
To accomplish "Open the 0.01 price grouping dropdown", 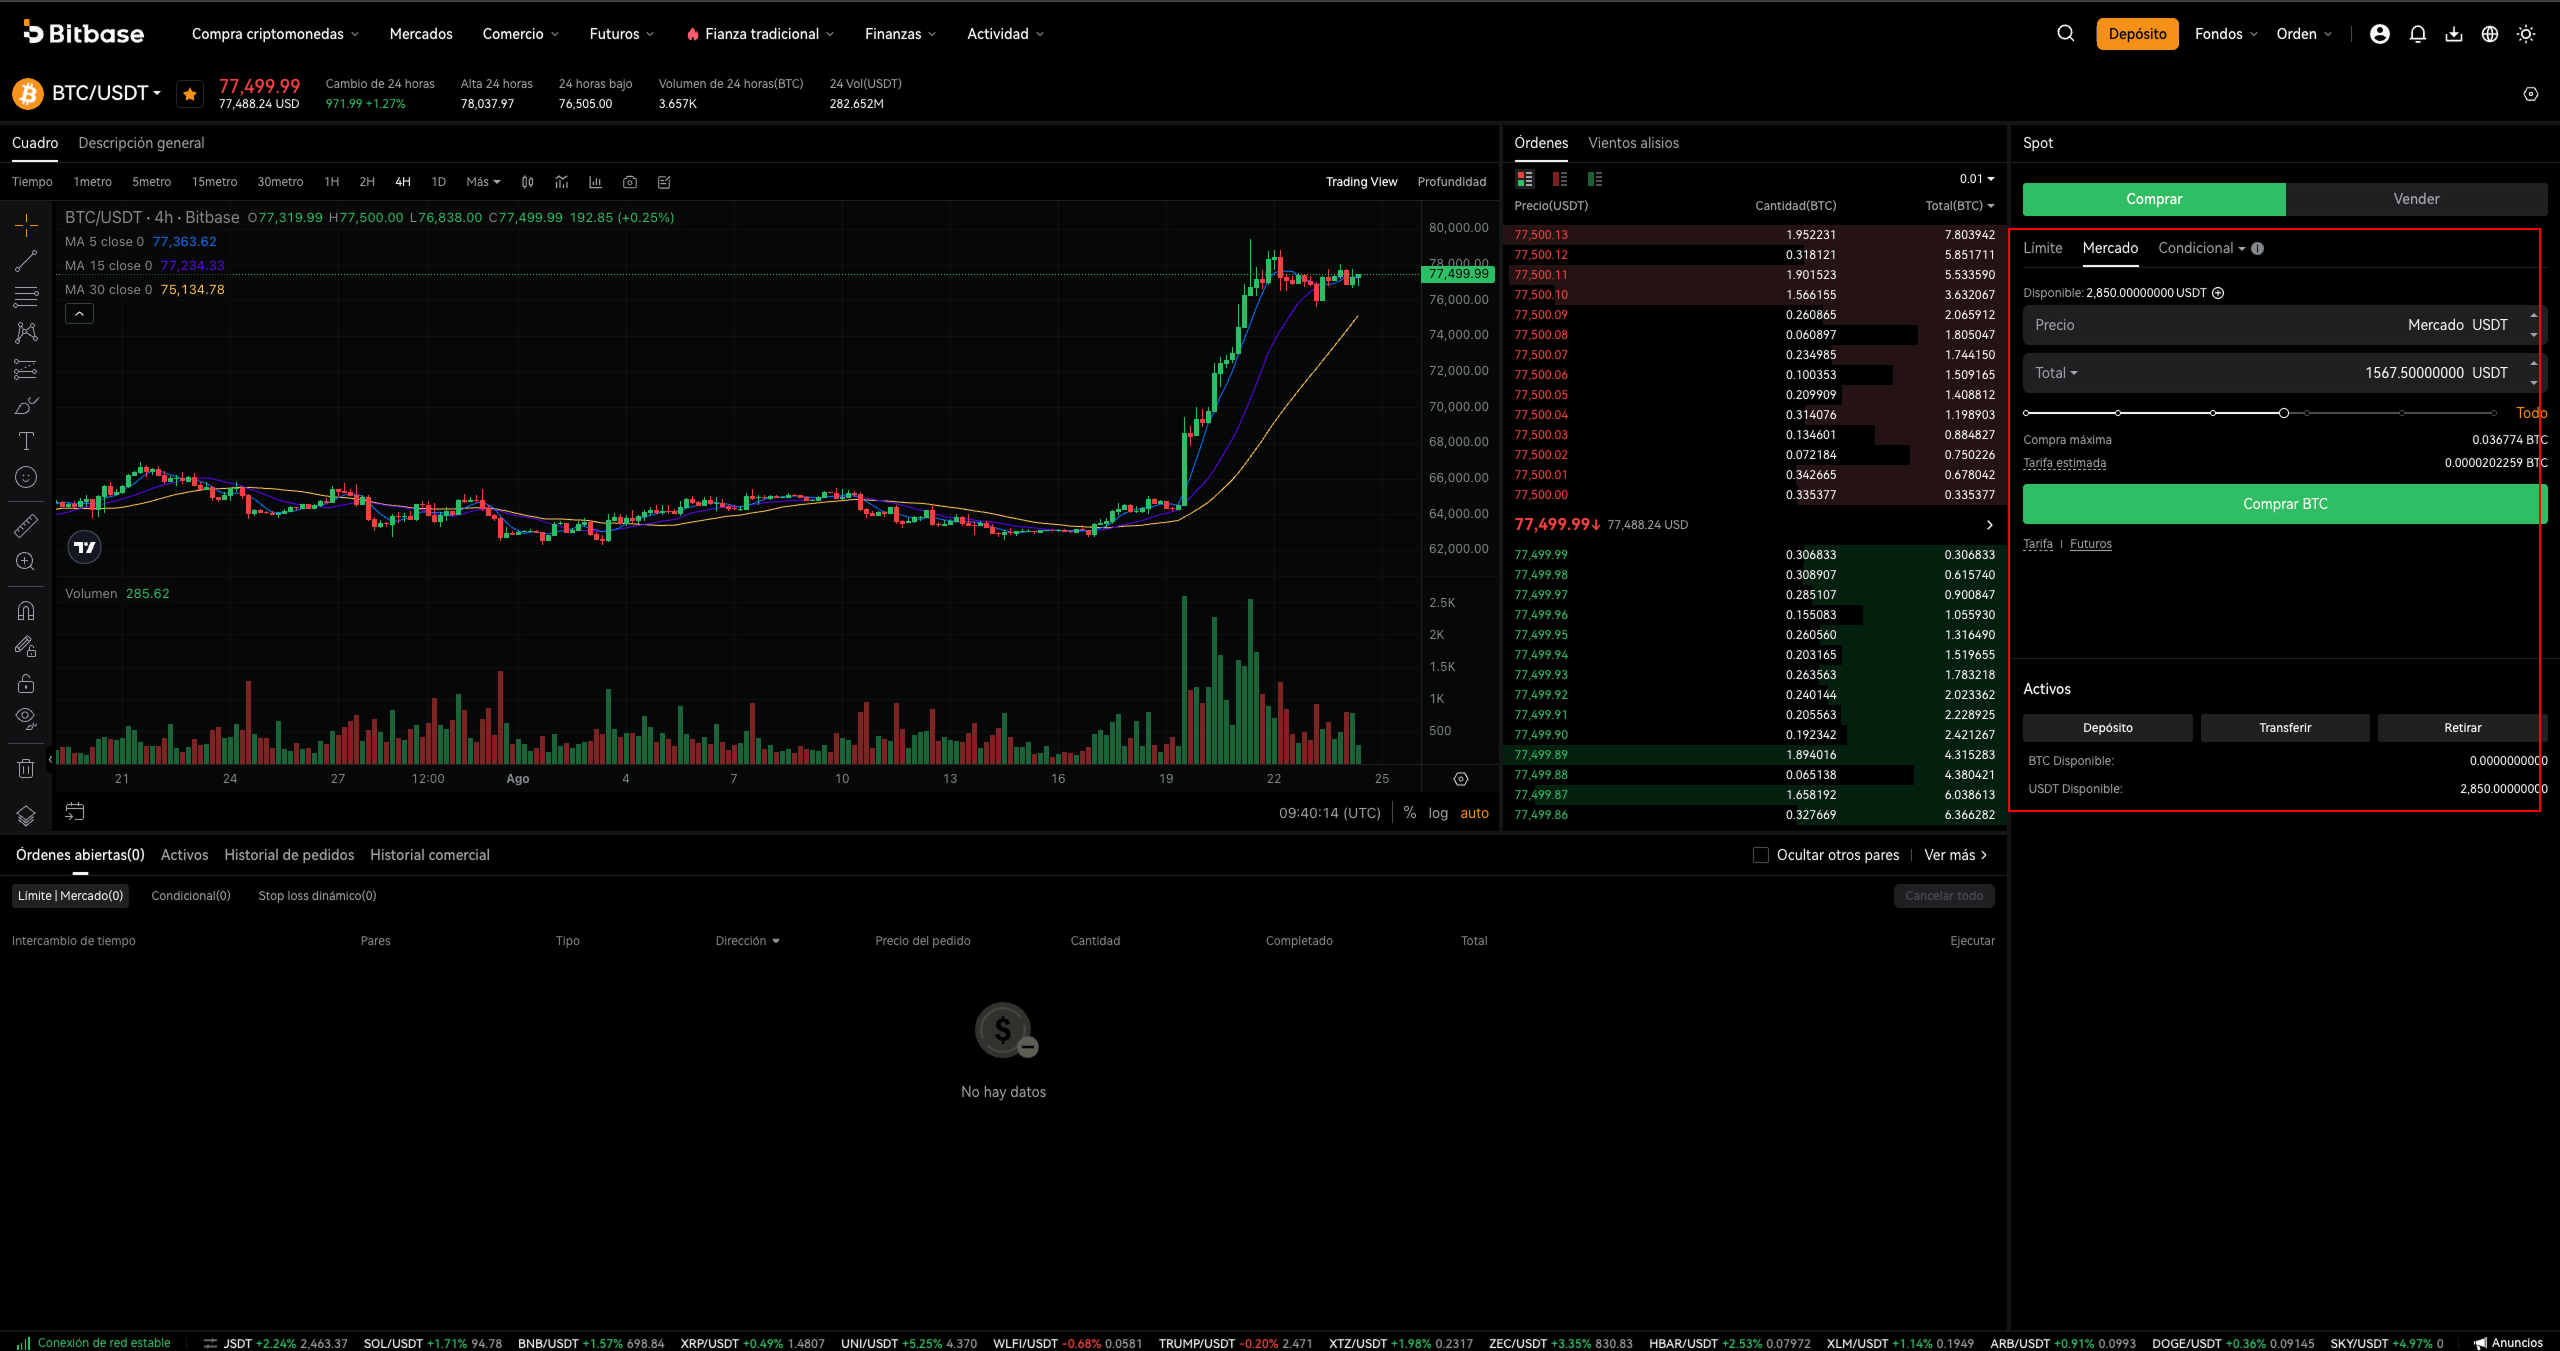I will (x=1976, y=179).
